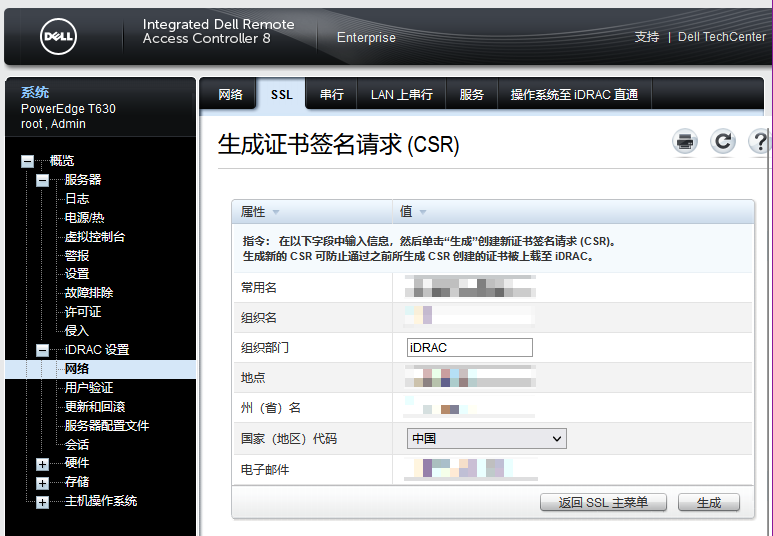Select 用户验证 in the sidebar
The height and width of the screenshot is (536, 773).
click(89, 388)
